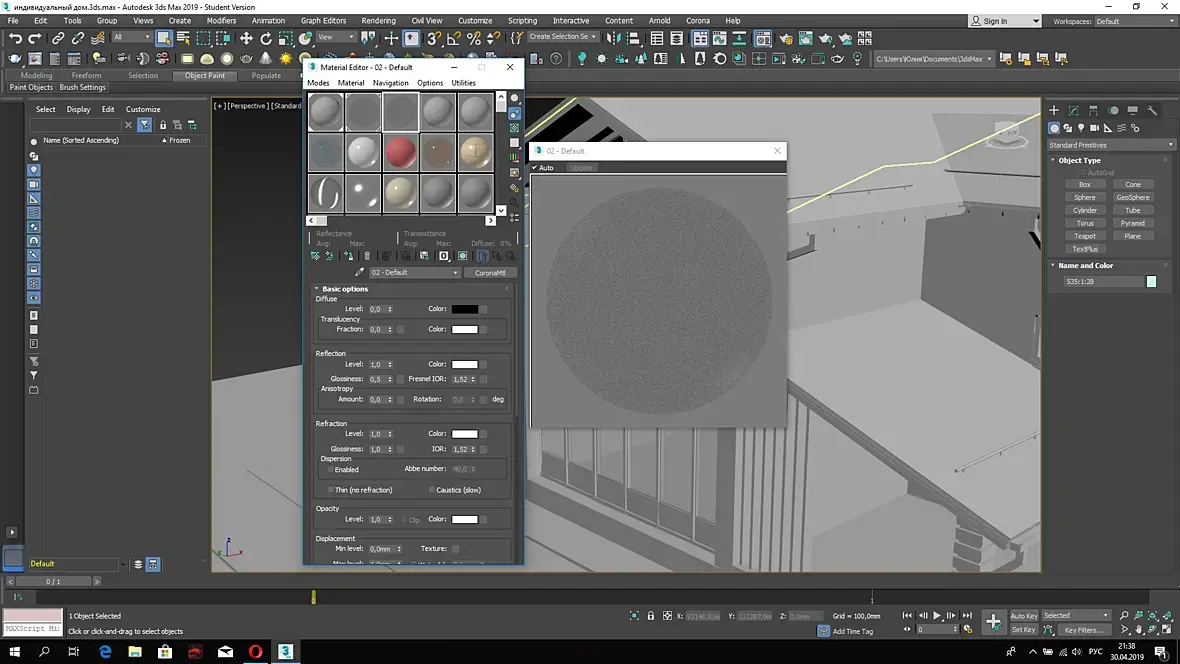
Task: Open the Navigation menu in Material Editor
Action: click(x=390, y=83)
